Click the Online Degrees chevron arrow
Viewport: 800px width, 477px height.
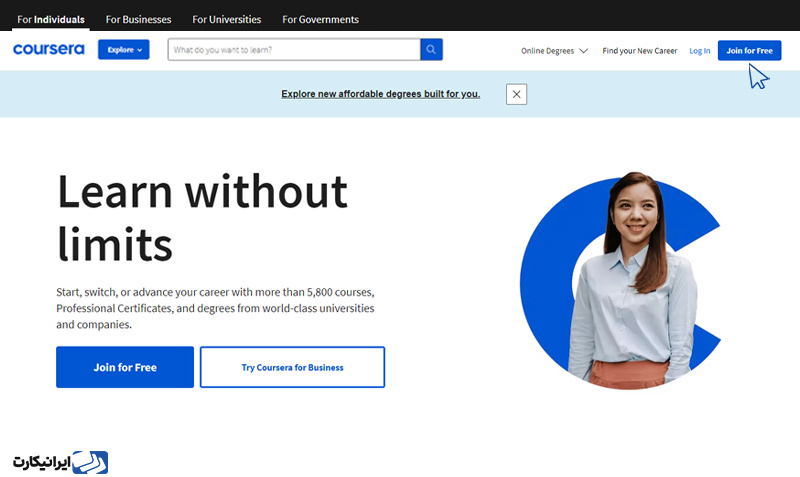click(584, 51)
